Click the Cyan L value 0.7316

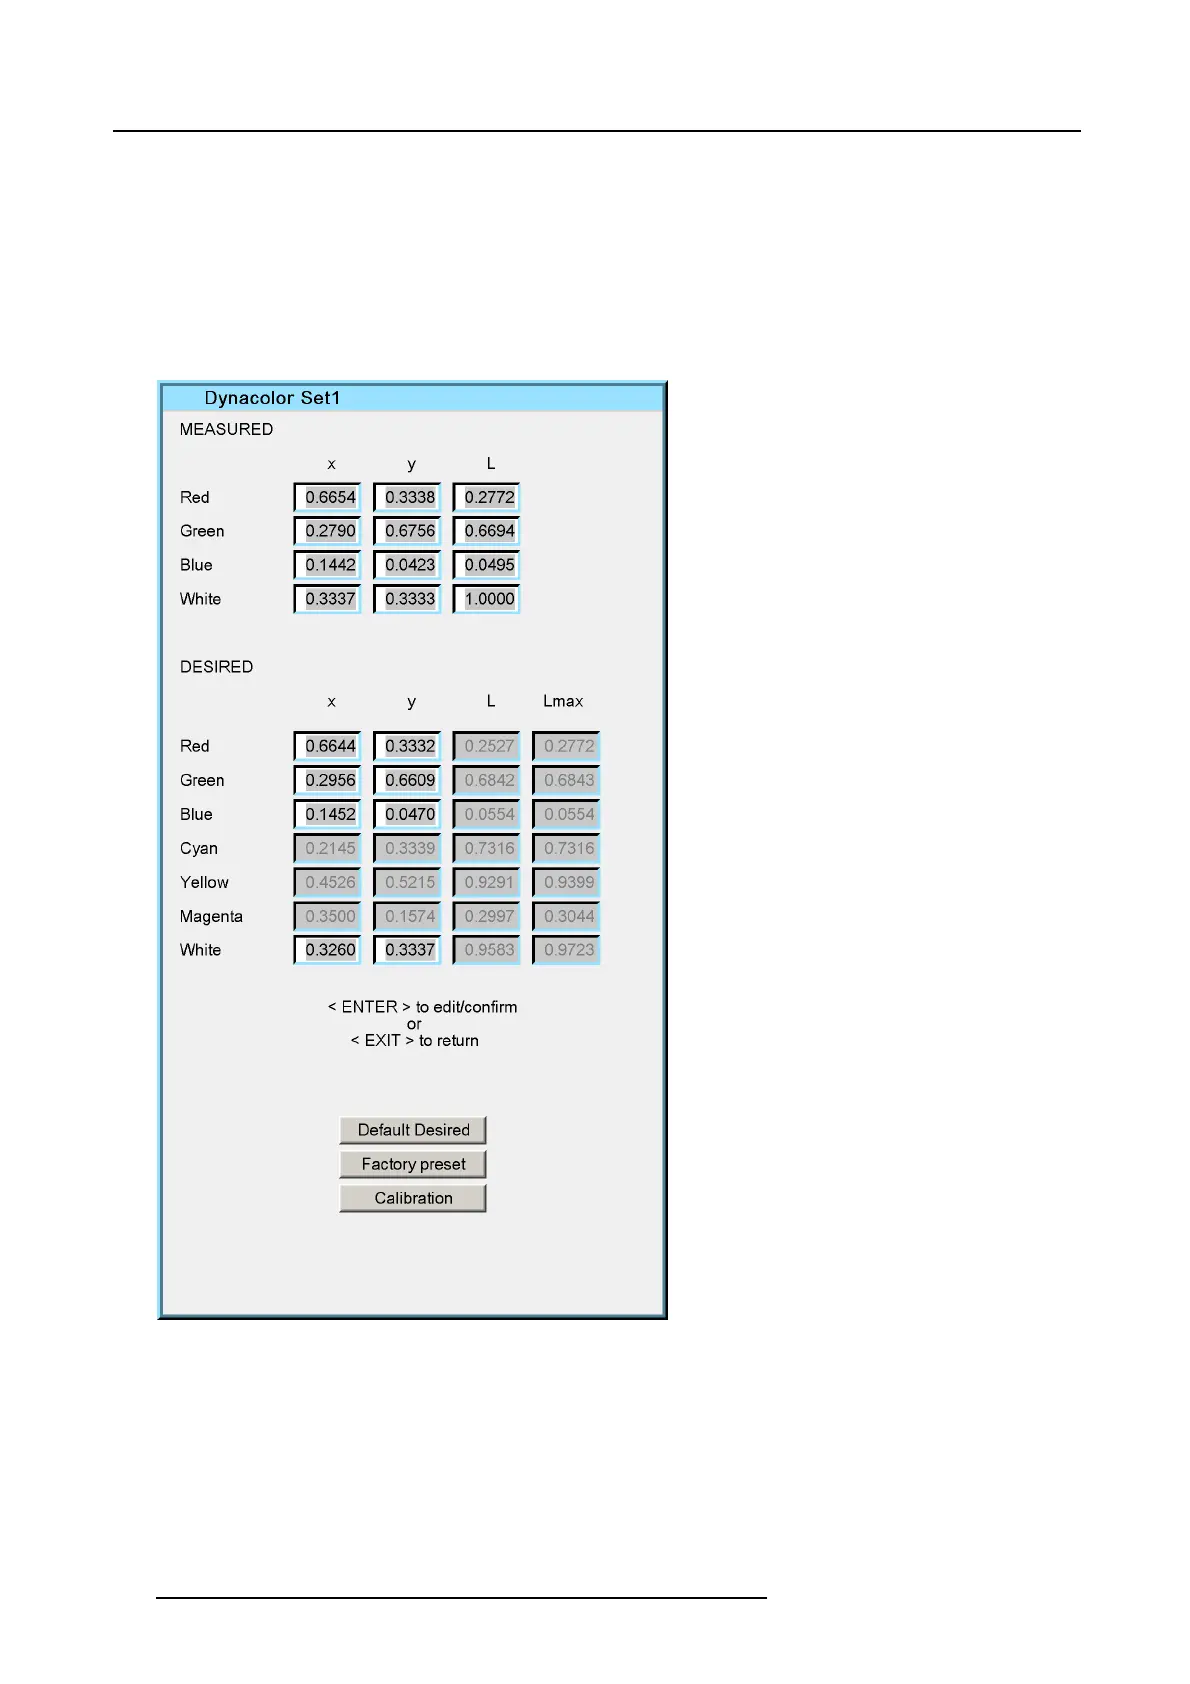487,848
